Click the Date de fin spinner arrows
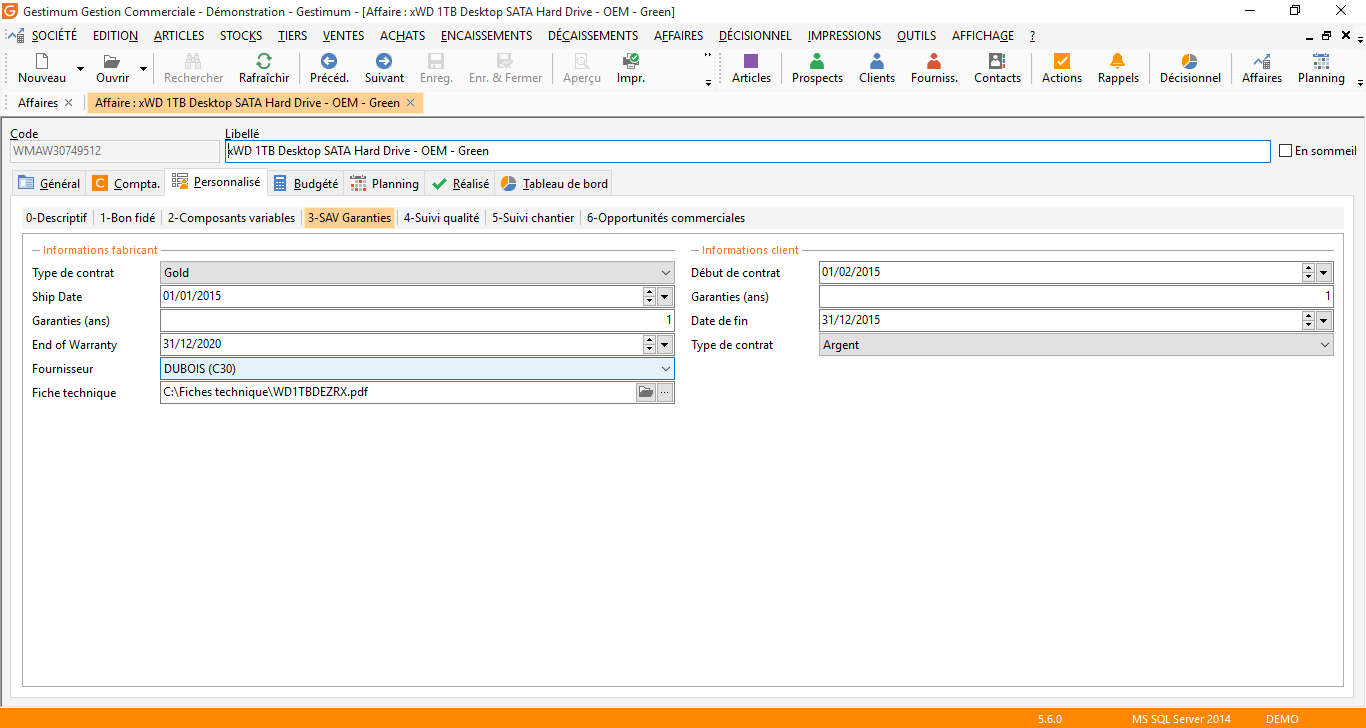Image resolution: width=1366 pixels, height=728 pixels. coord(1308,321)
